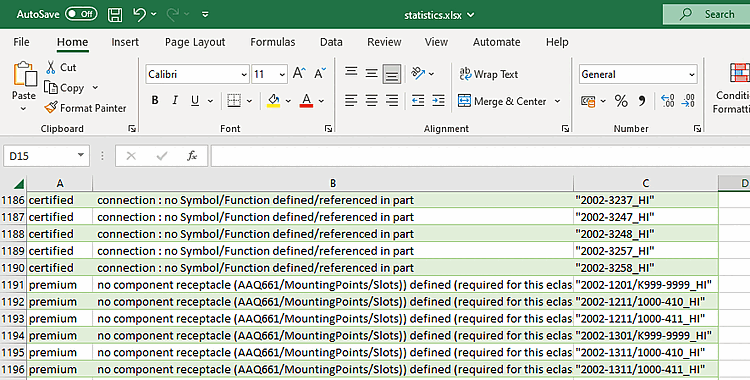
Task: Click the Save floppy disk icon
Action: coord(115,15)
